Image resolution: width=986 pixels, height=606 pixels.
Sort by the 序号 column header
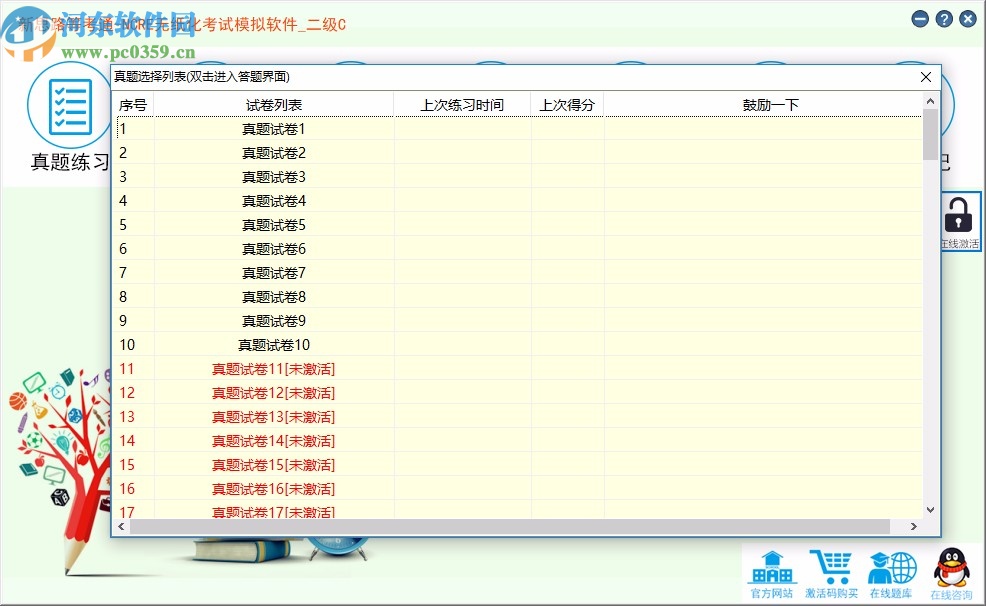click(133, 105)
